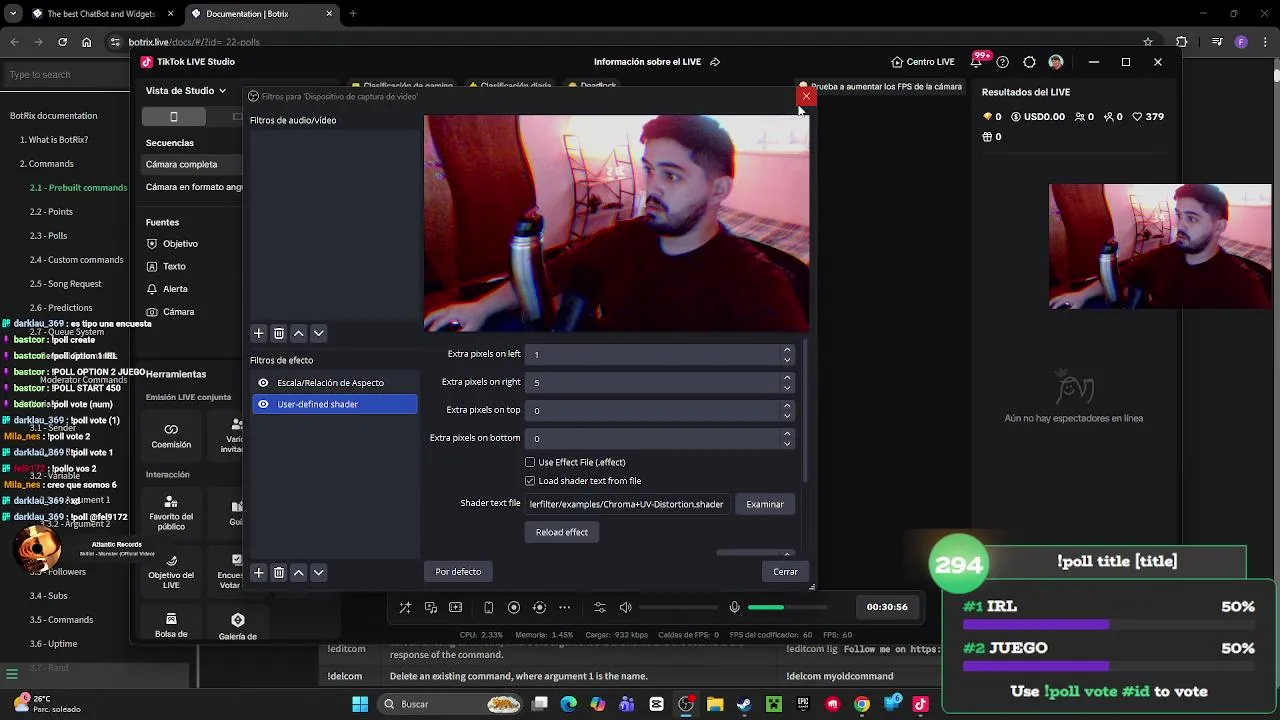Open Objetivo del LIVE tool
The height and width of the screenshot is (720, 1280).
[171, 572]
